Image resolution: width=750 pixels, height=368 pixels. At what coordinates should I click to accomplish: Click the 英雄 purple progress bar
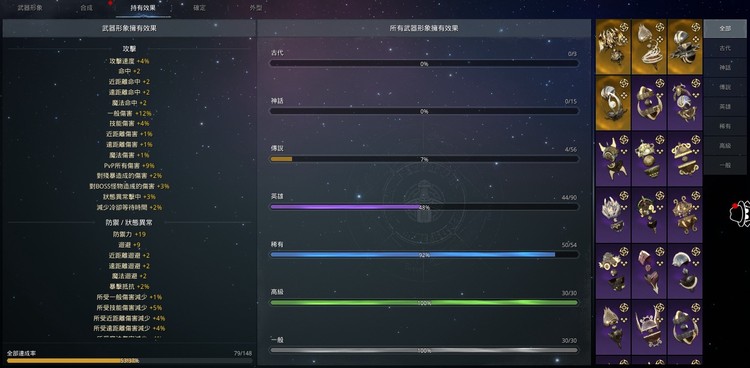pos(424,207)
